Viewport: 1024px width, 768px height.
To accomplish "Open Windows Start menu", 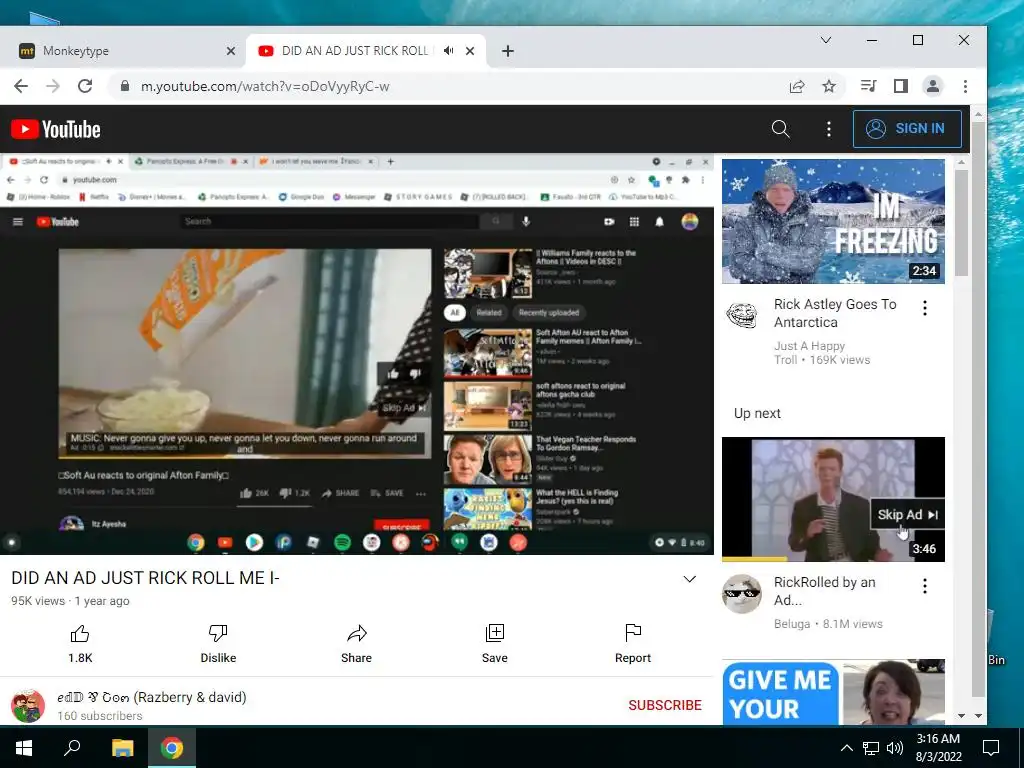I will (x=24, y=748).
